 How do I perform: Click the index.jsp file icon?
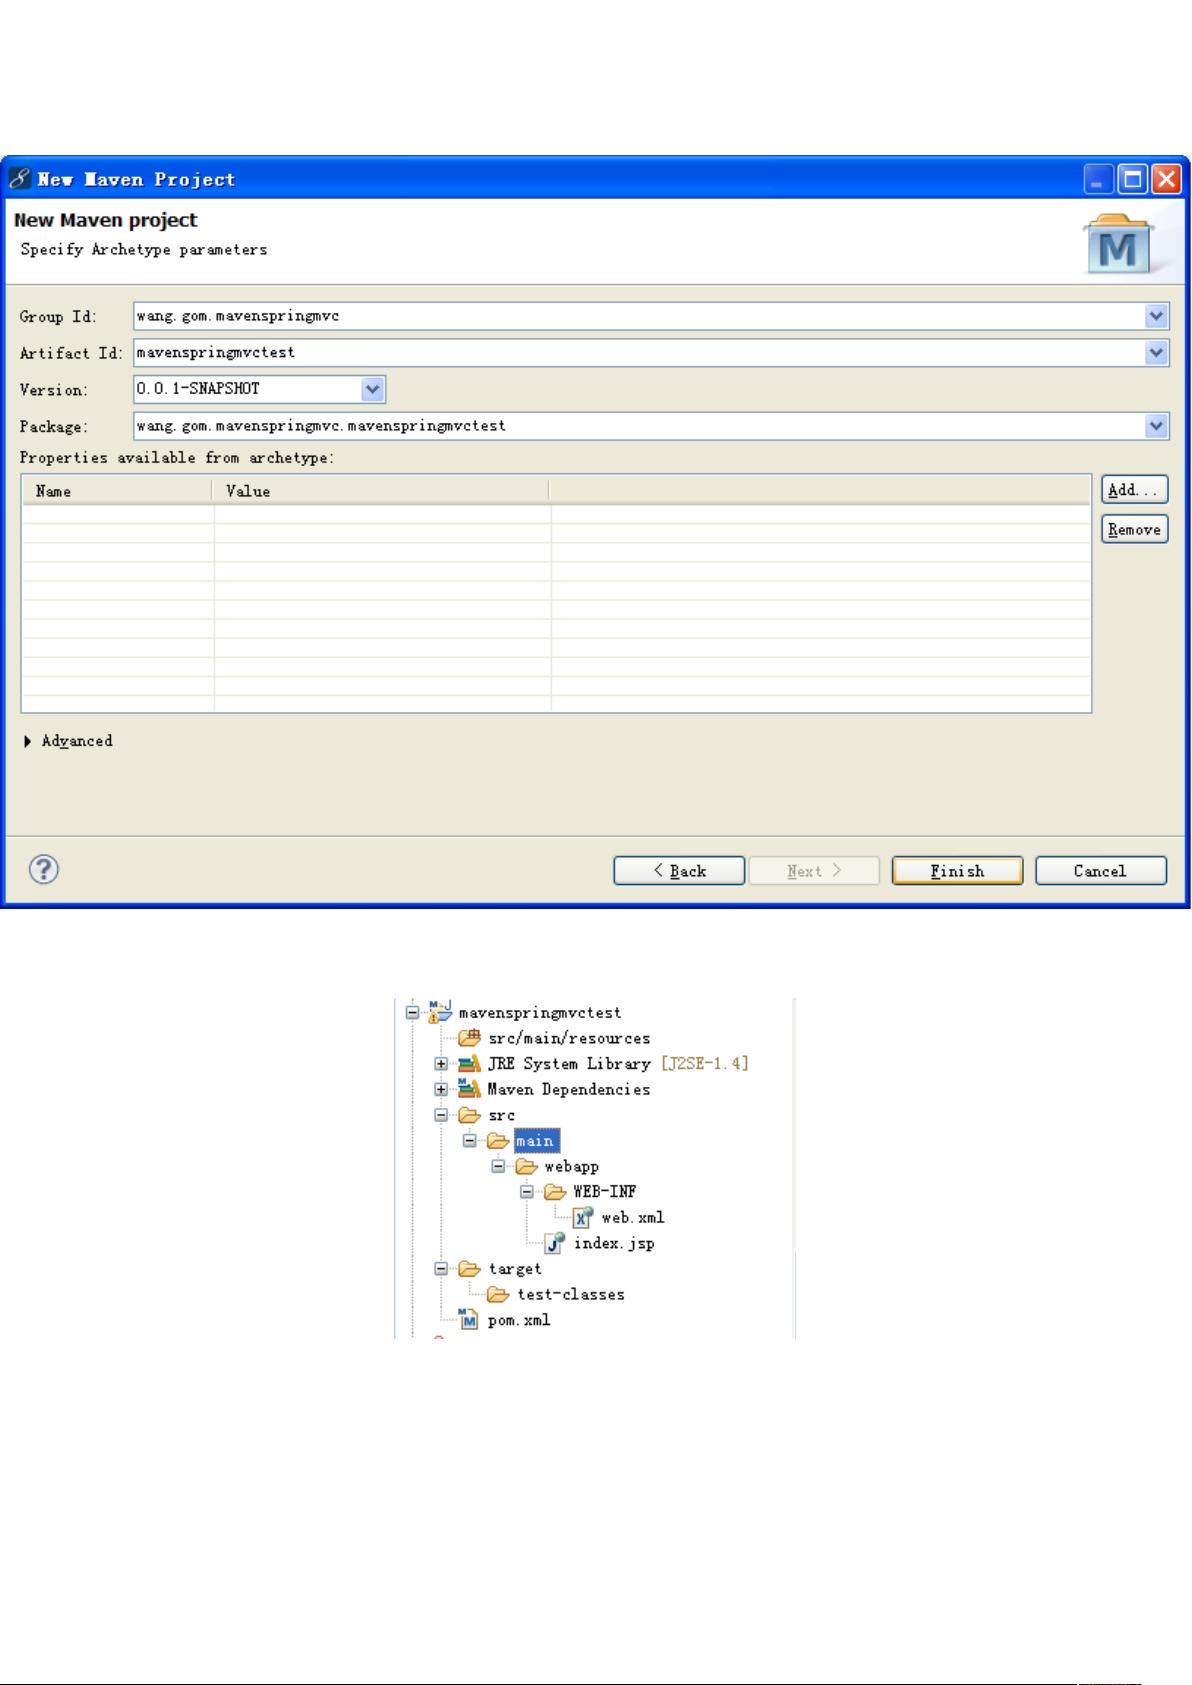[x=555, y=1243]
